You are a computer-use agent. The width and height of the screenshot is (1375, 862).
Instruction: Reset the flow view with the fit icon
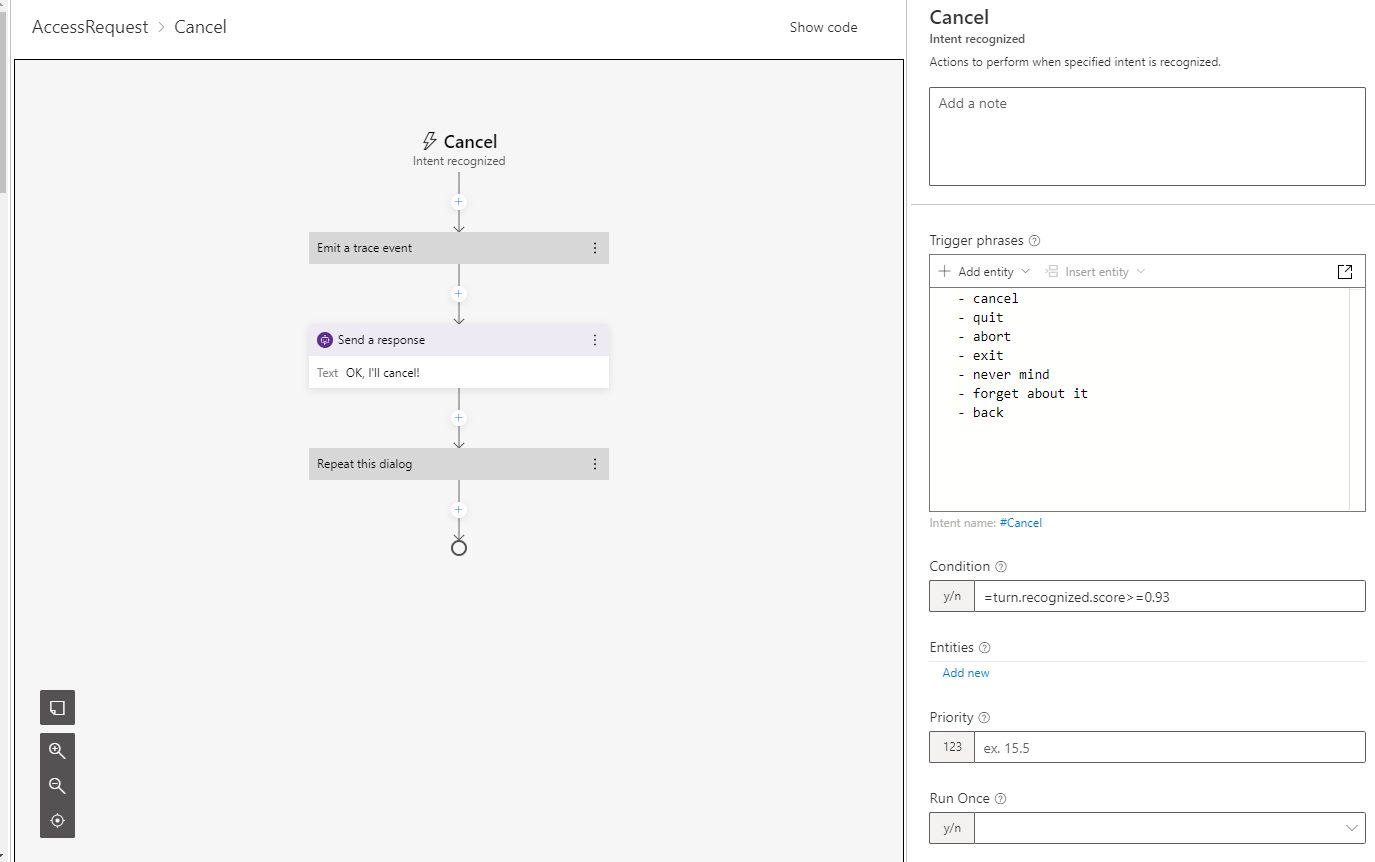tap(57, 820)
